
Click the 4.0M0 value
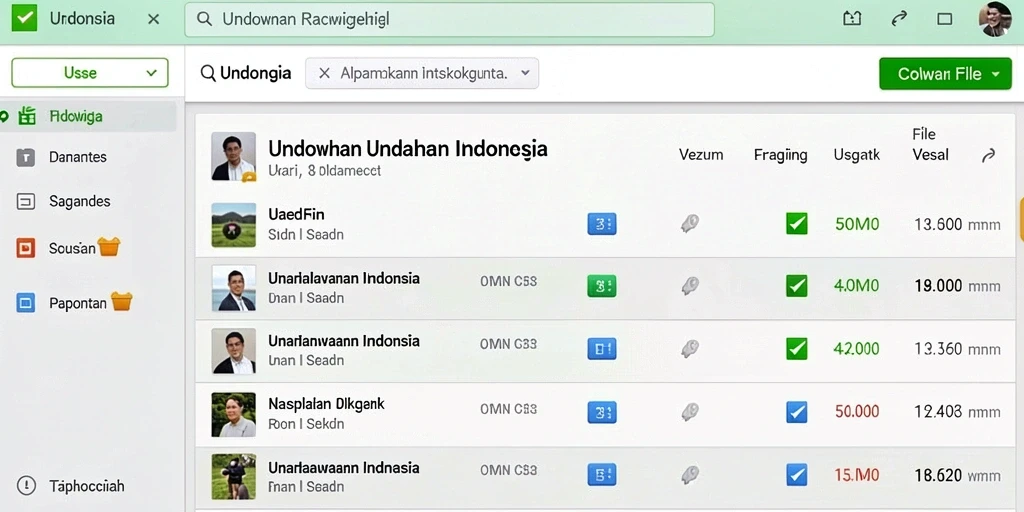pos(856,285)
